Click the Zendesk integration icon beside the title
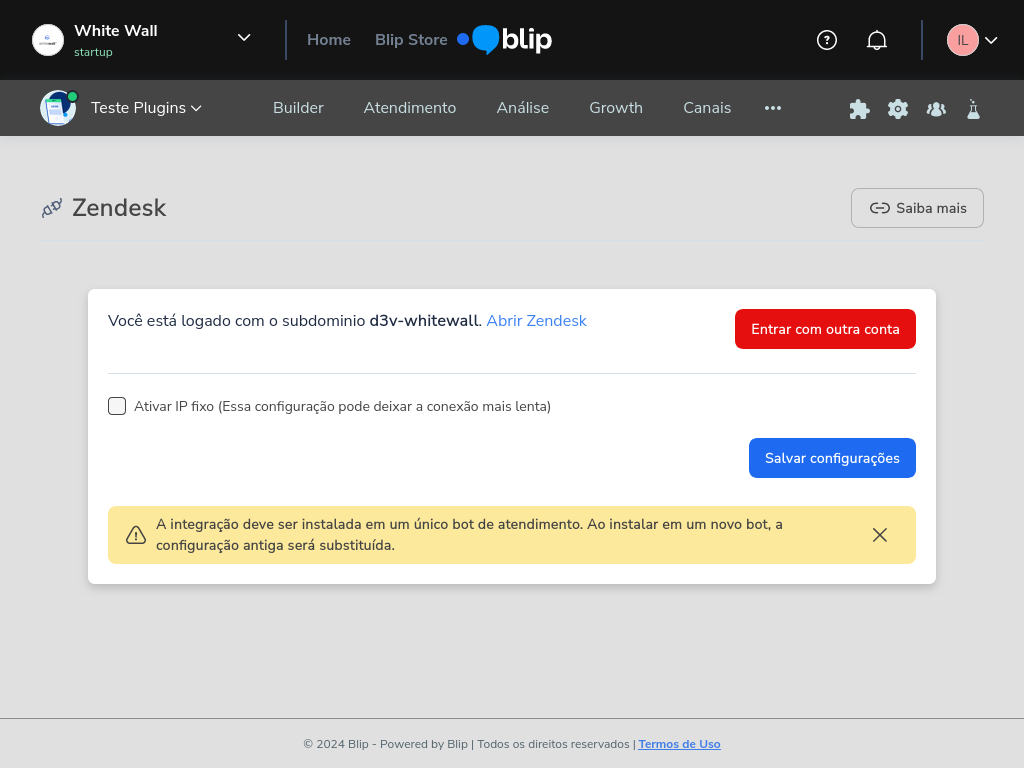 (x=50, y=208)
